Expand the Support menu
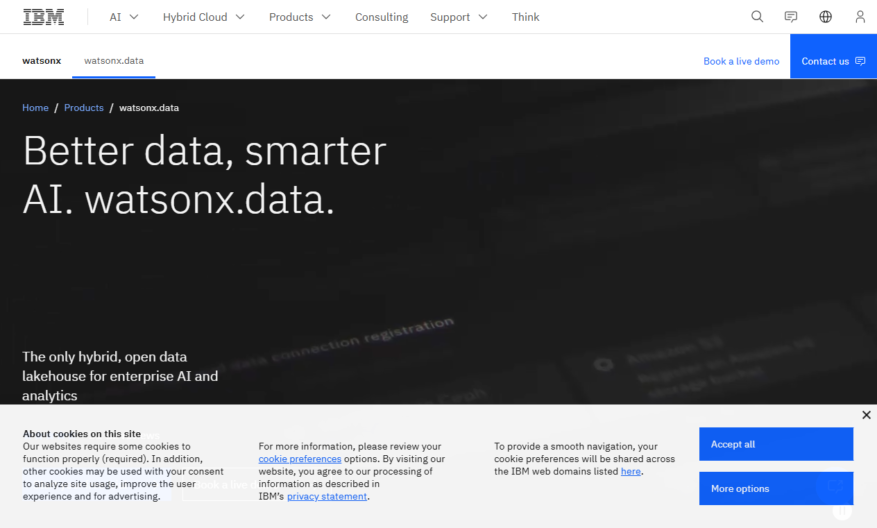Image resolution: width=877 pixels, height=528 pixels. [x=459, y=17]
